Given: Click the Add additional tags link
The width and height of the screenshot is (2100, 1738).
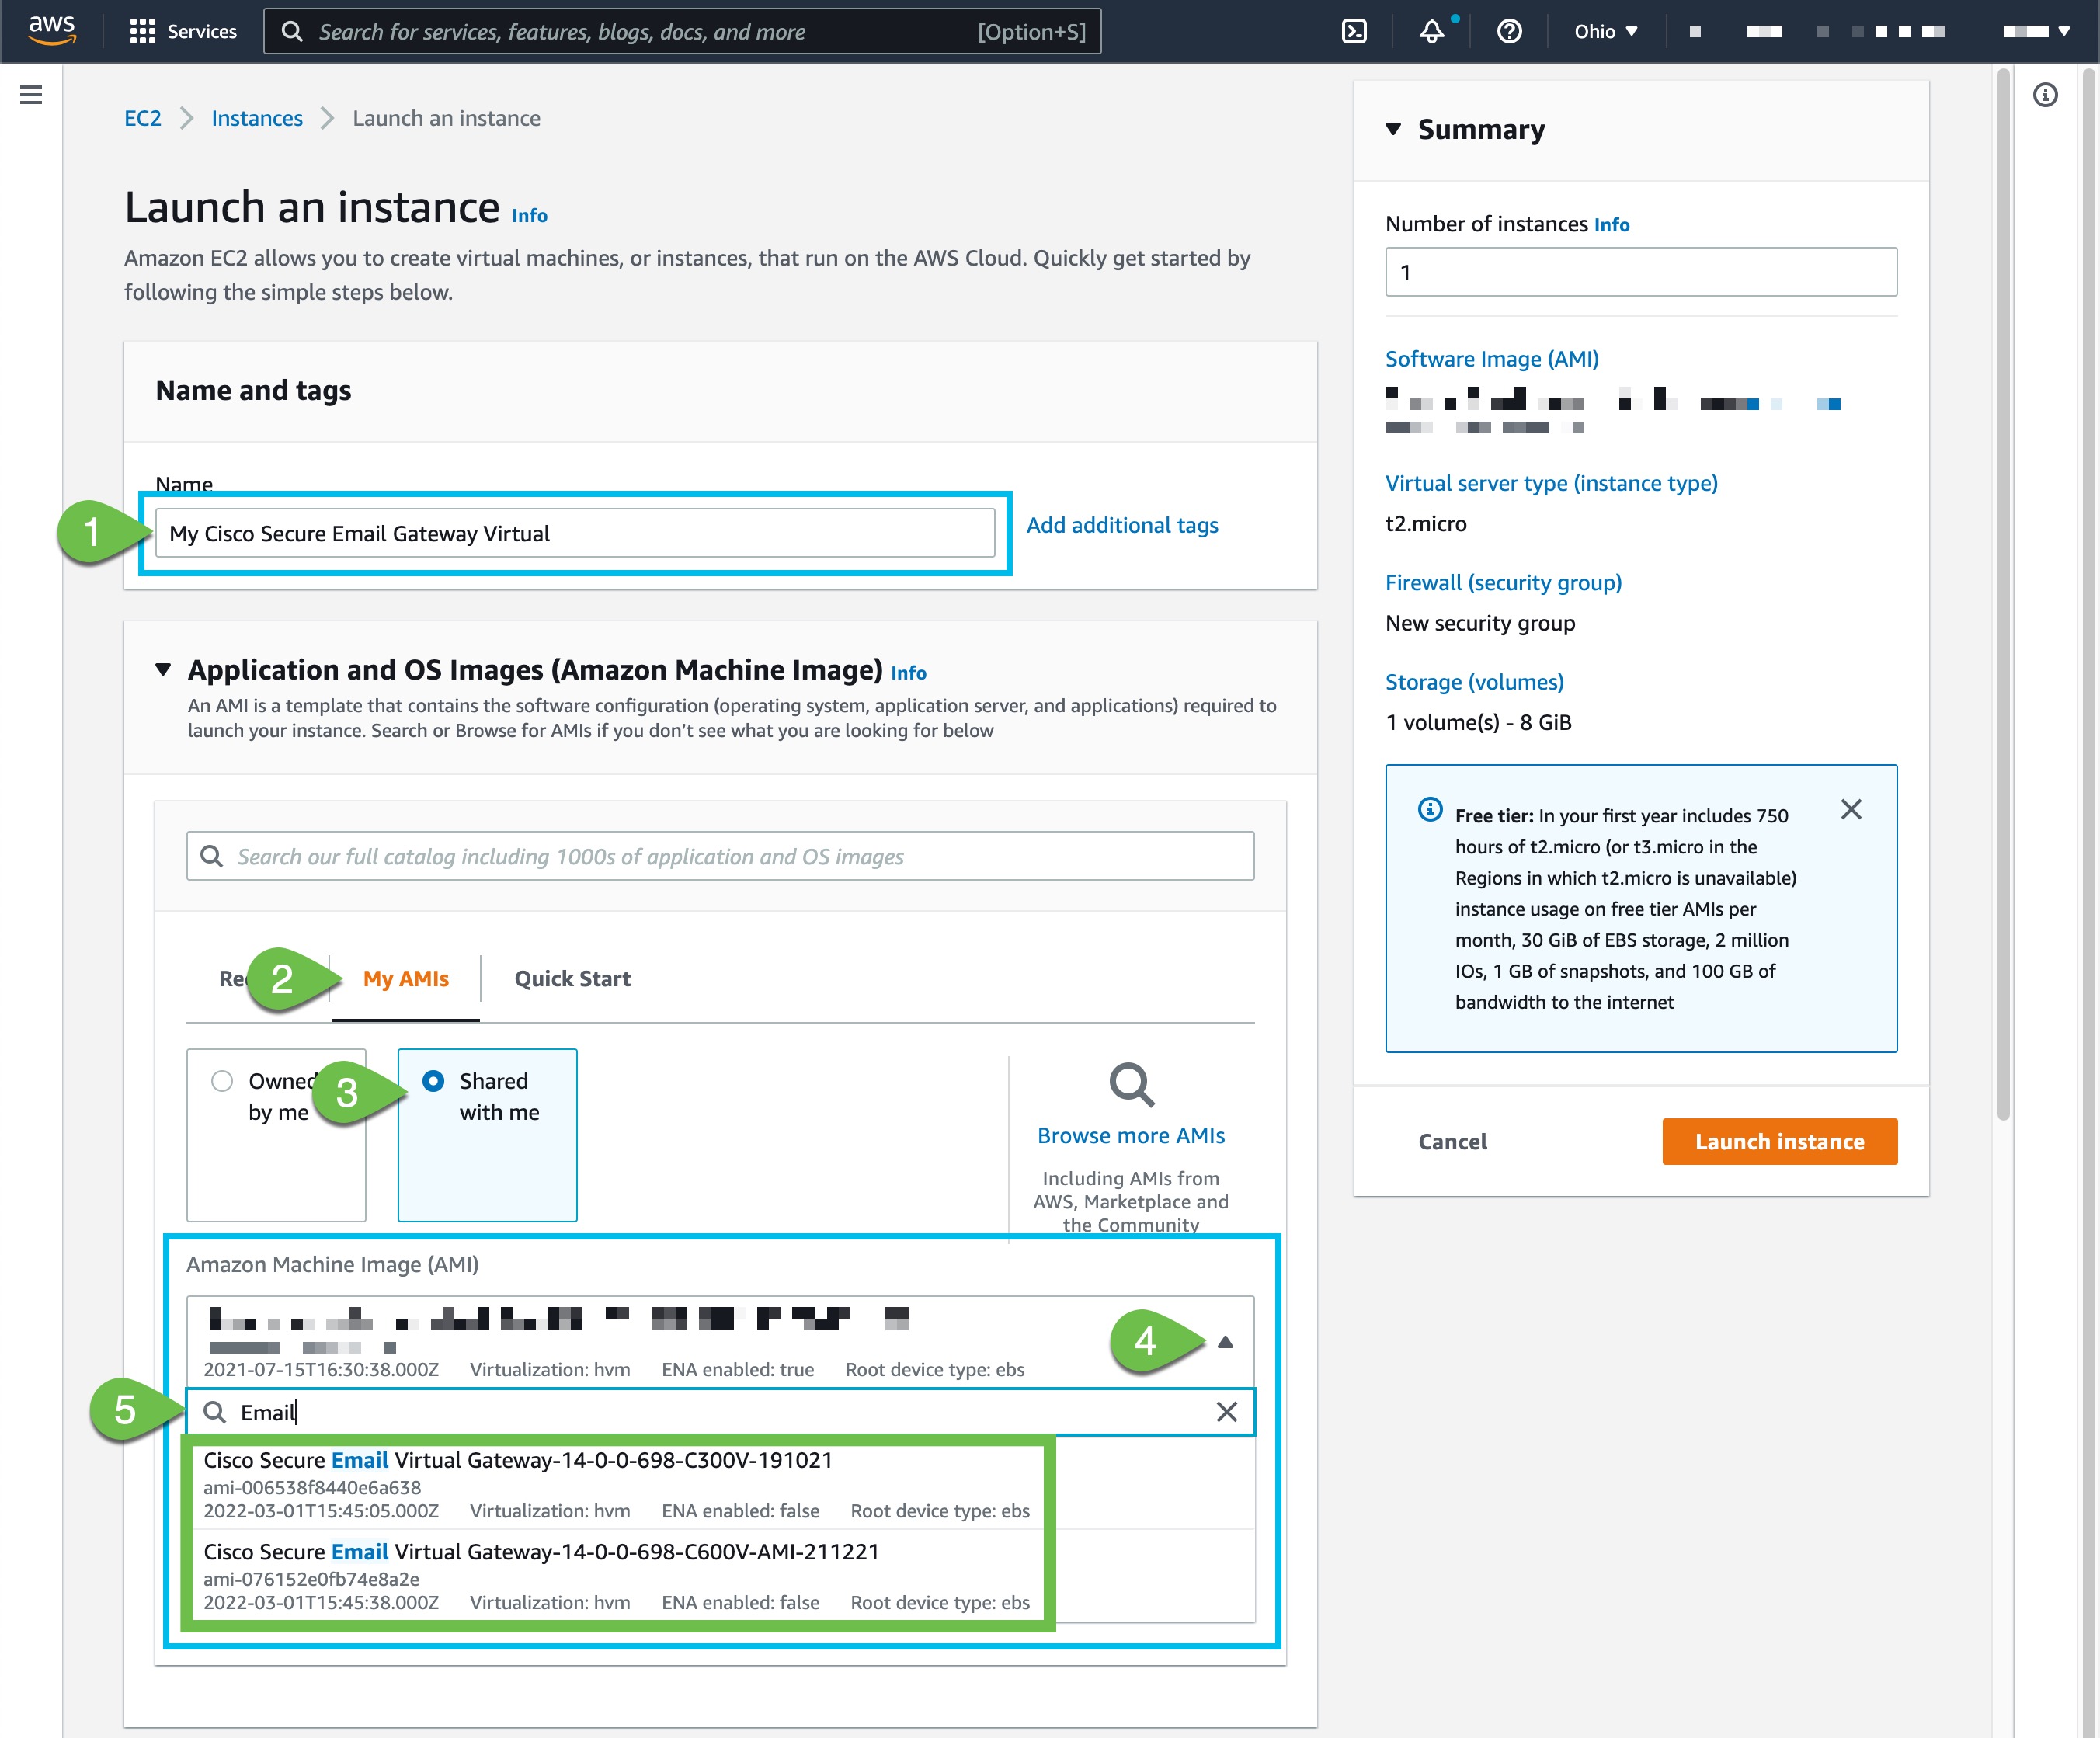Looking at the screenshot, I should [x=1121, y=525].
